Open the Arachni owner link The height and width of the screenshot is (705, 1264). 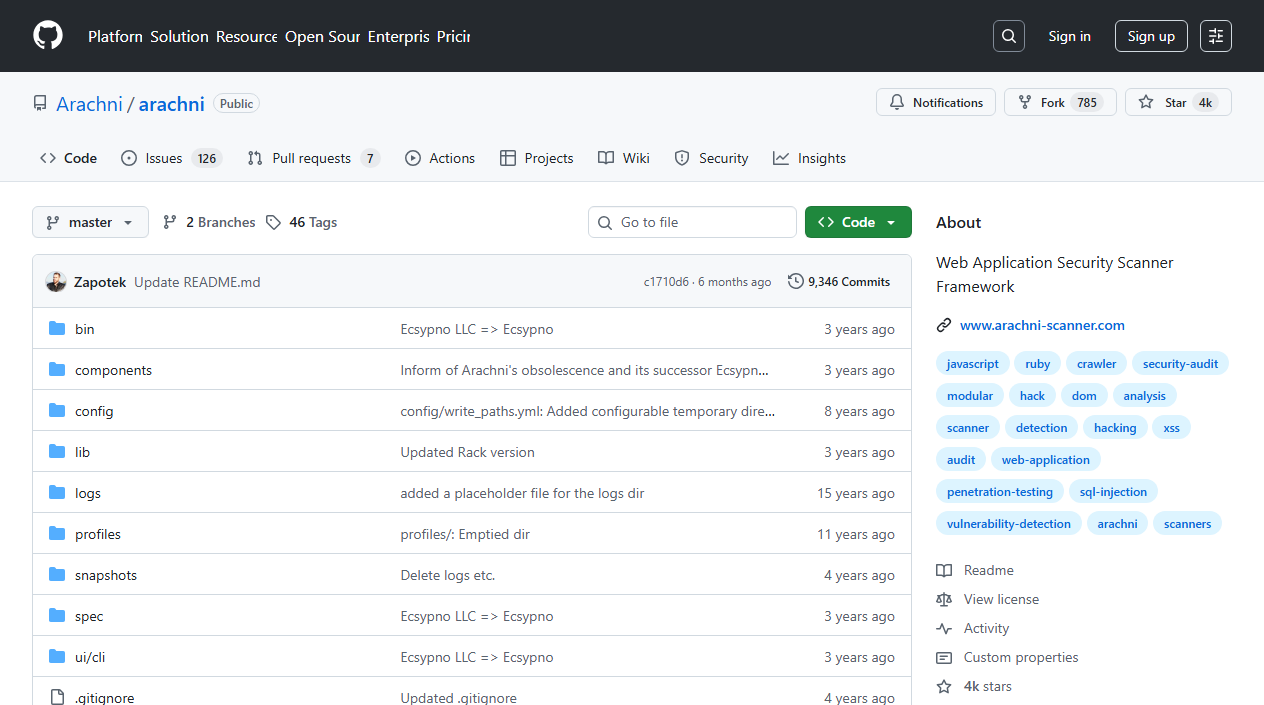[89, 104]
